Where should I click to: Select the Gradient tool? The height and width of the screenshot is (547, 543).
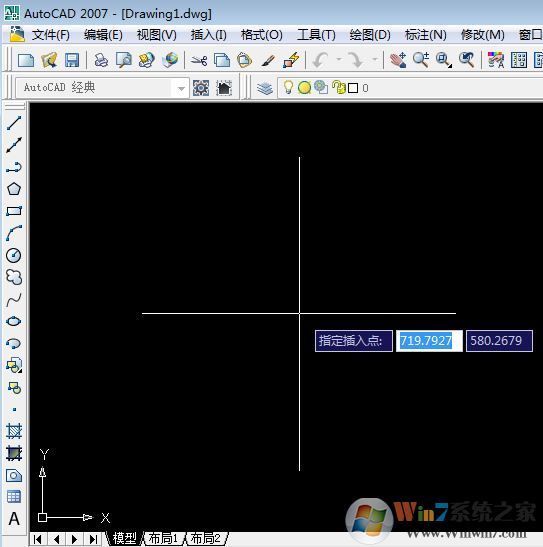click(14, 453)
